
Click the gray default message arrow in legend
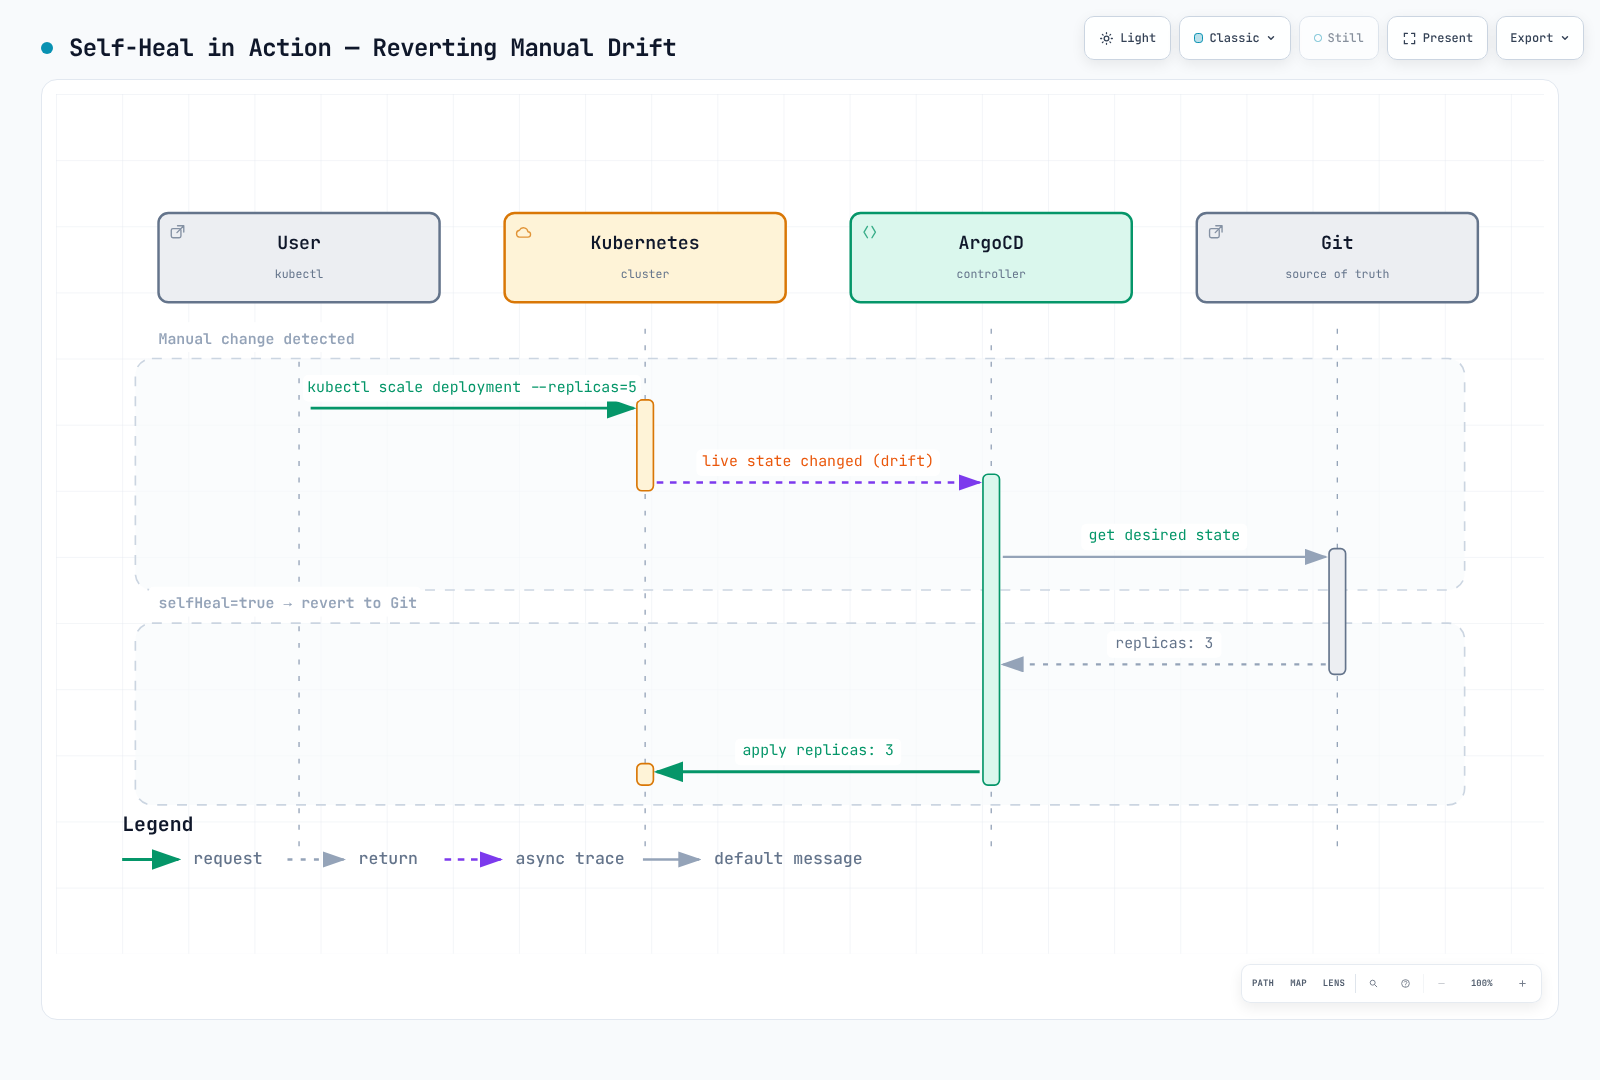click(672, 859)
